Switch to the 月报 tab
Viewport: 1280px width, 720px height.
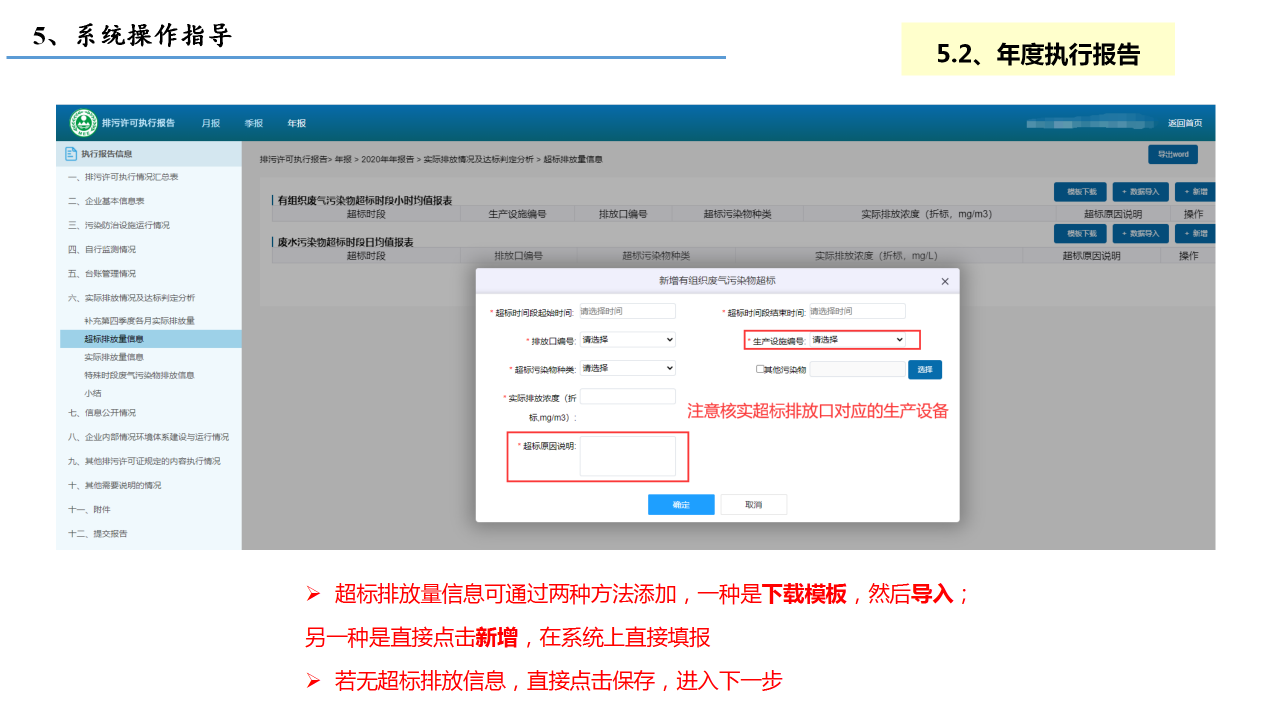coord(210,123)
